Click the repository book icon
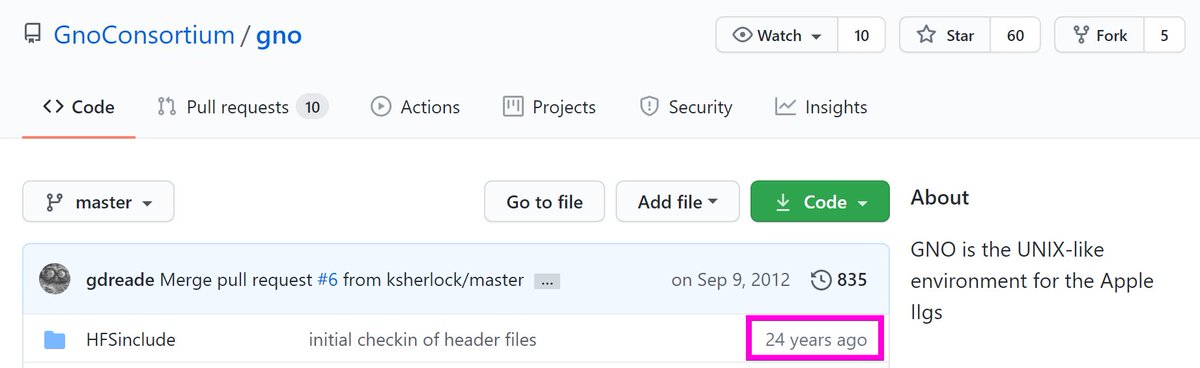Screen dimensions: 1200x368 point(33,36)
